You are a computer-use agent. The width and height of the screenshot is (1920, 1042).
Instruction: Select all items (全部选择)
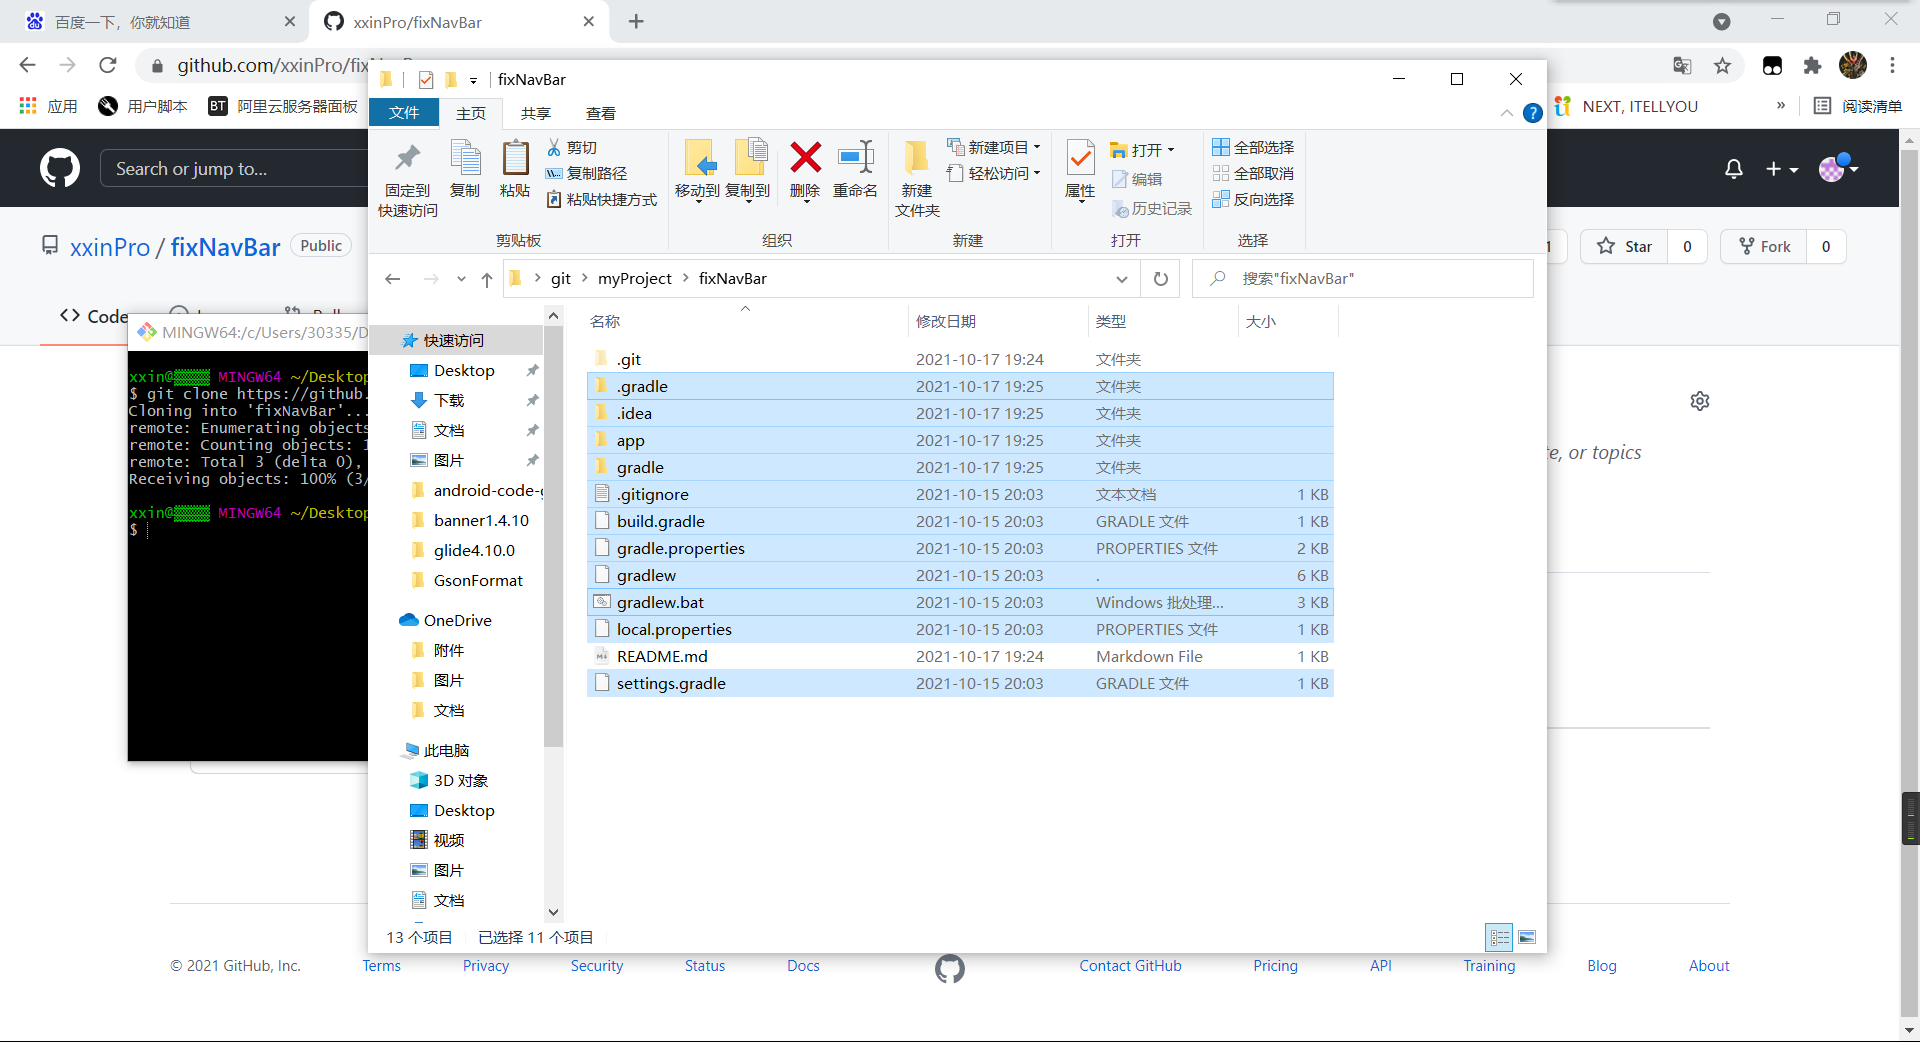(x=1253, y=147)
